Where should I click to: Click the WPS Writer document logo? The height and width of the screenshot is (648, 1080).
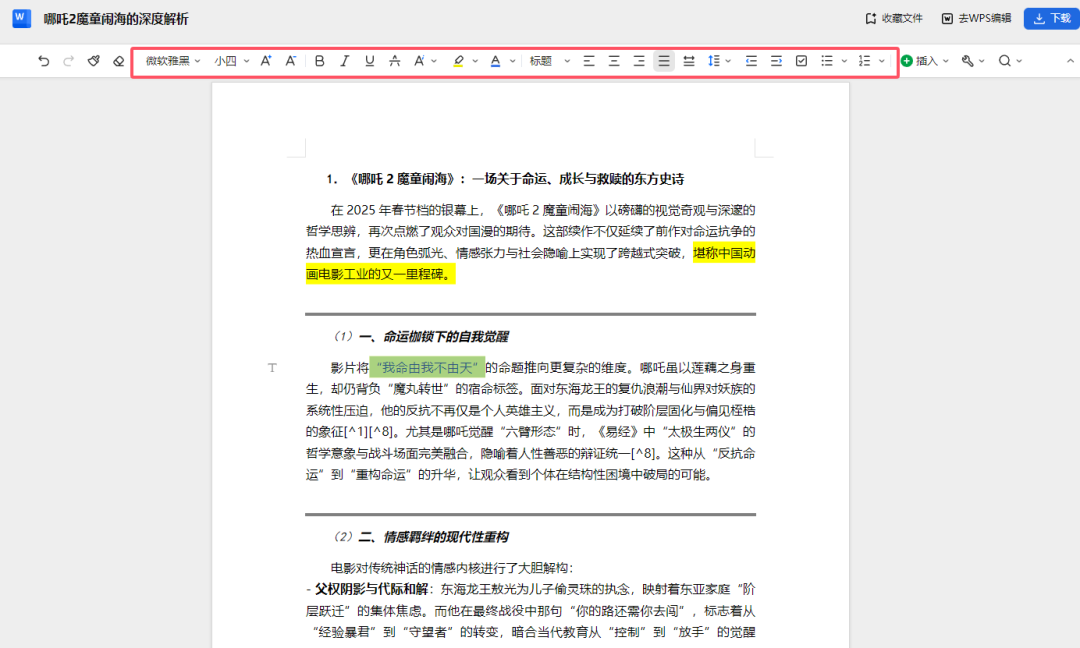(x=21, y=18)
